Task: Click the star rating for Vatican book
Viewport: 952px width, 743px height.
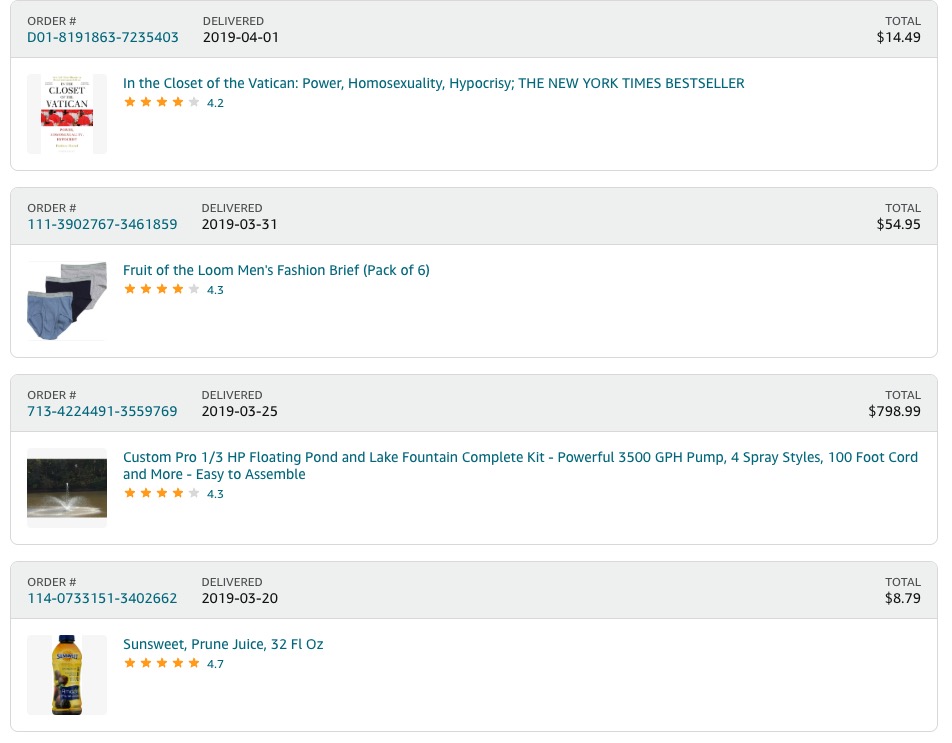Action: click(x=161, y=102)
